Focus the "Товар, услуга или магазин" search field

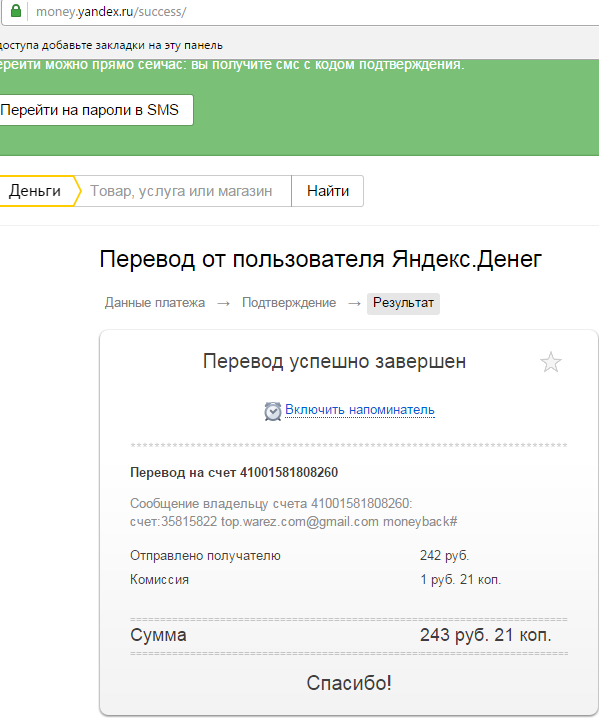point(181,191)
